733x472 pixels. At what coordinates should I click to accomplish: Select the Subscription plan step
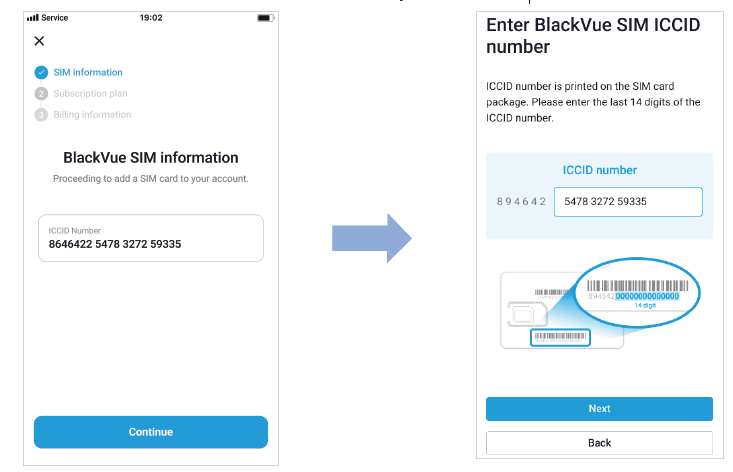pyautogui.click(x=90, y=94)
